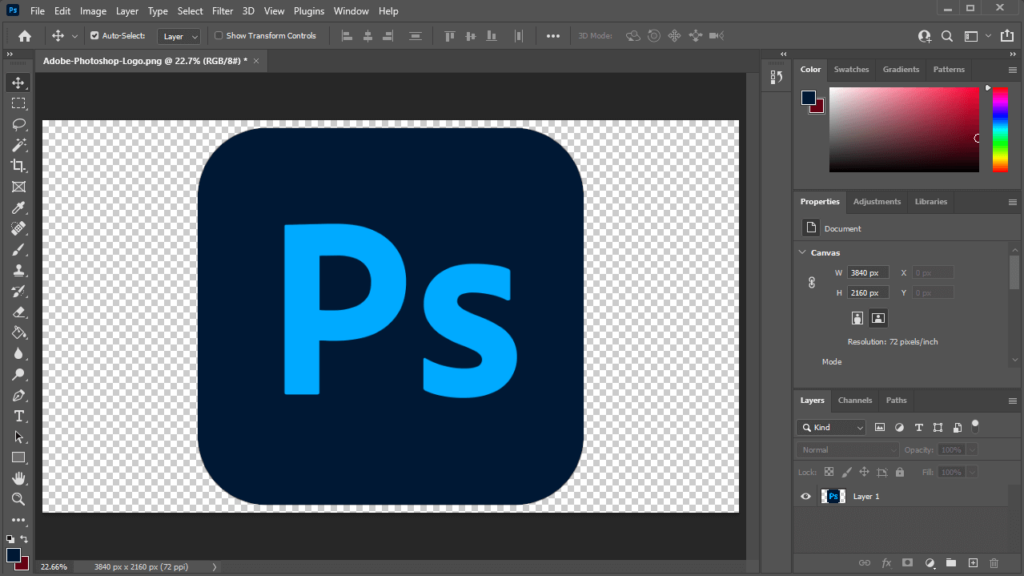The image size is (1024, 576).
Task: Hide Layer 1 using its eye icon
Action: click(x=805, y=496)
